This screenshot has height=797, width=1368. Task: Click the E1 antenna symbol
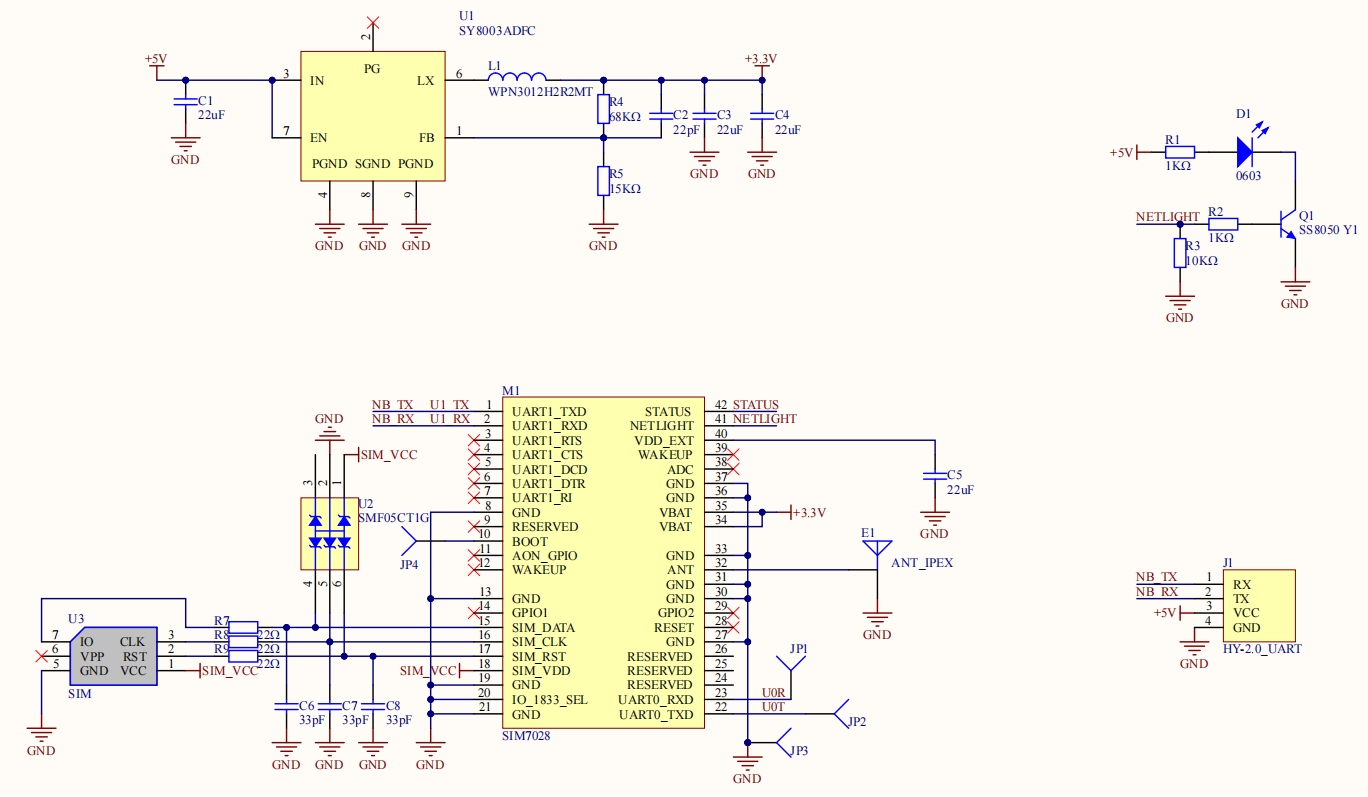coord(877,552)
